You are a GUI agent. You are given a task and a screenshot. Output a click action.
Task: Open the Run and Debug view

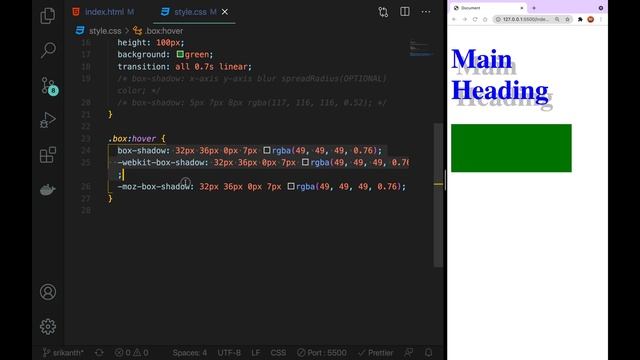(x=48, y=120)
